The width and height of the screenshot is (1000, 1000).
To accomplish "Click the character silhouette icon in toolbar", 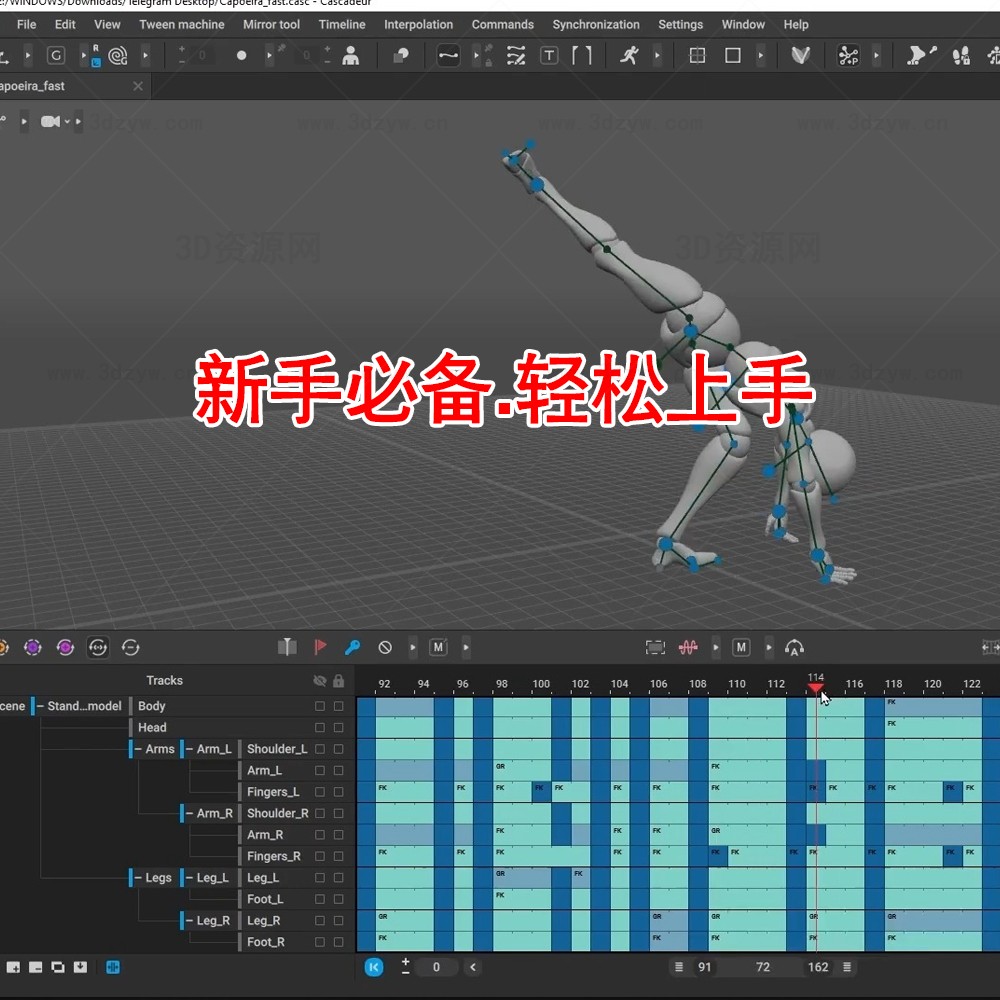I will (x=350, y=56).
